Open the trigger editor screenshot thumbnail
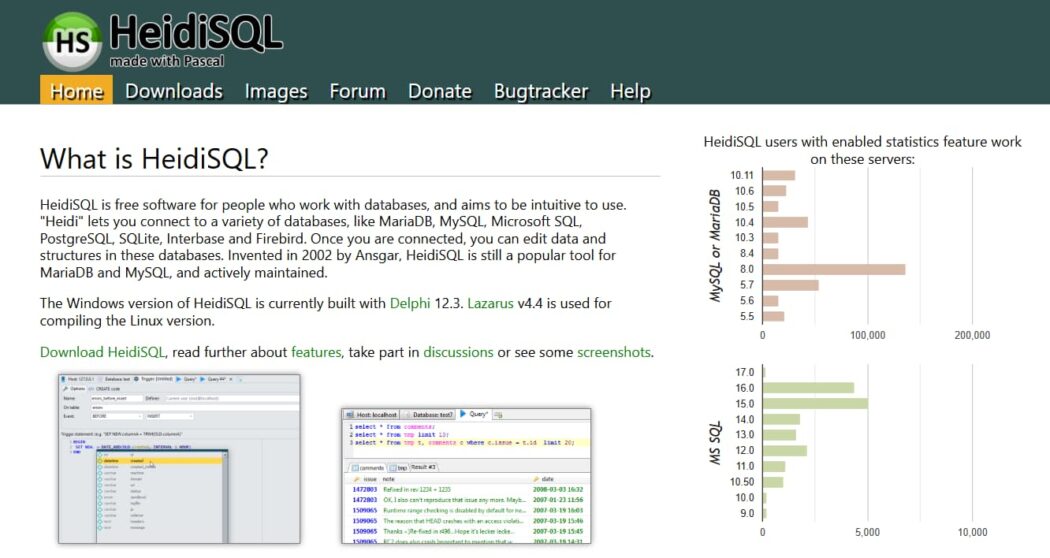The width and height of the screenshot is (1050, 558). coord(179,459)
